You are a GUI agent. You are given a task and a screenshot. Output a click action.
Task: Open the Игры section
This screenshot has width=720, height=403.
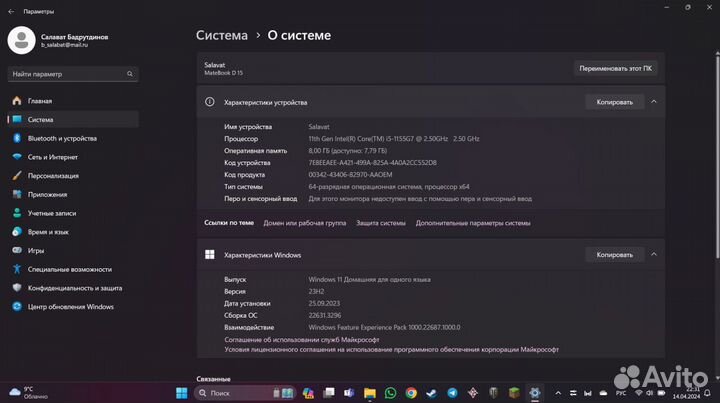pos(73,251)
